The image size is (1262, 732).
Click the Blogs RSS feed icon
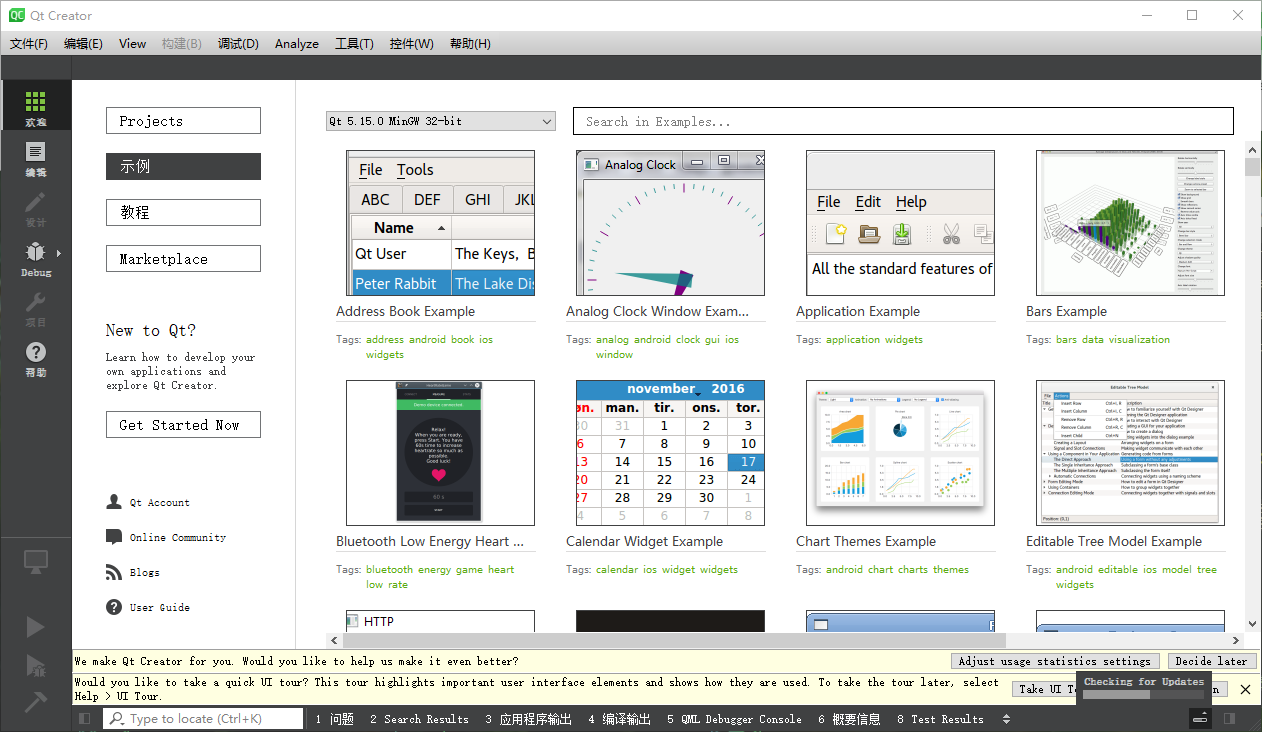point(114,572)
